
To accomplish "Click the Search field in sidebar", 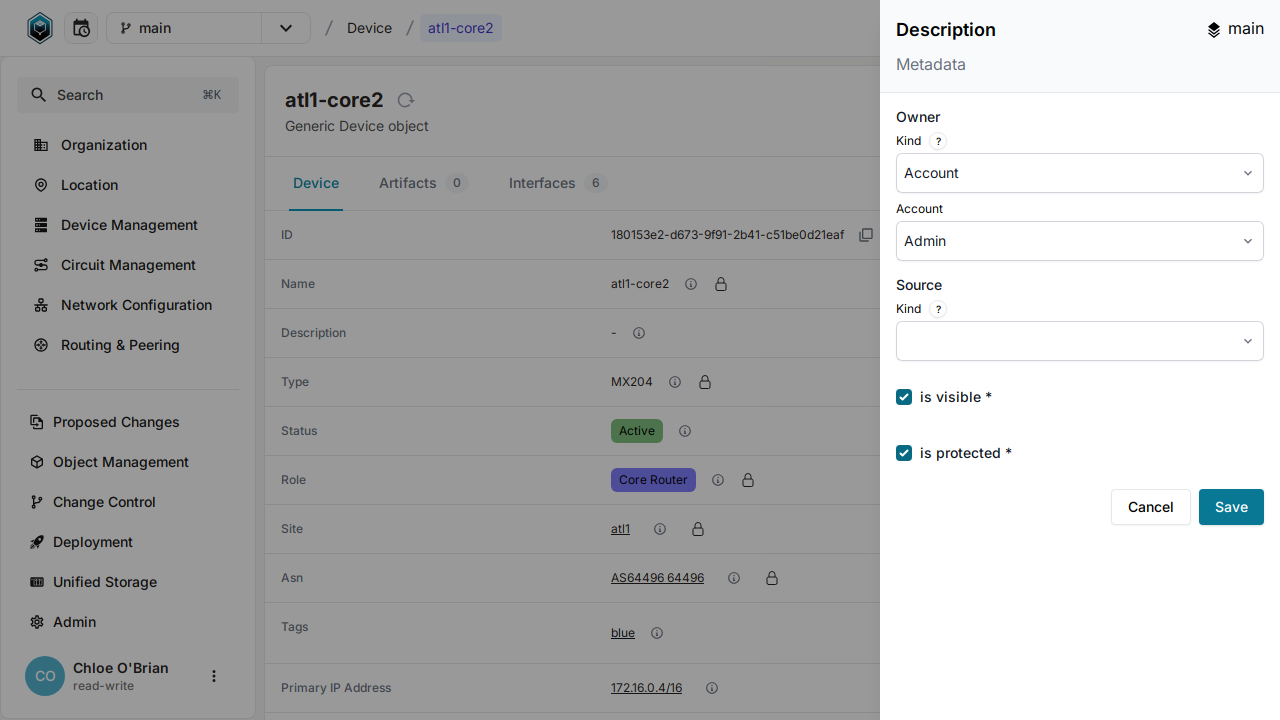I will (x=128, y=95).
